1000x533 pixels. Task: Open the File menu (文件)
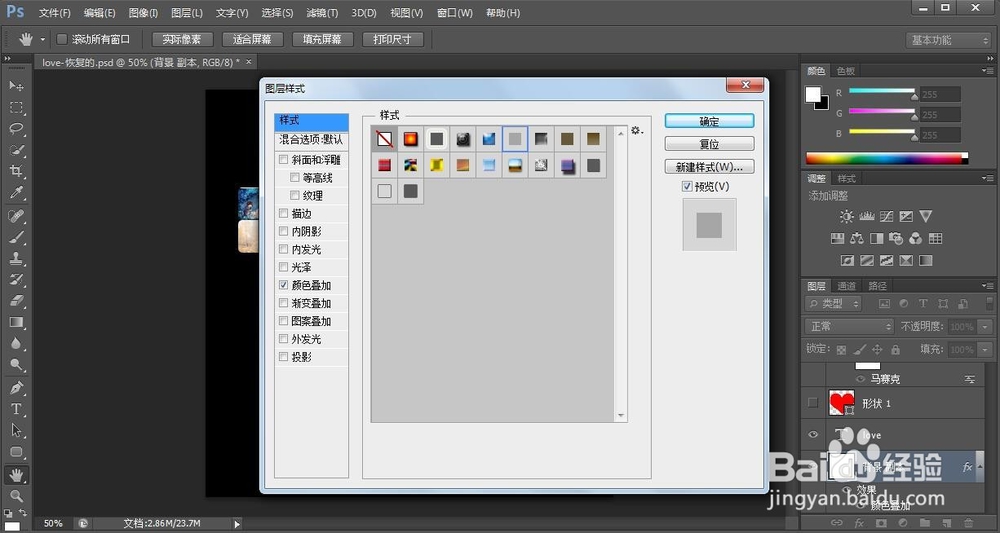pos(54,13)
